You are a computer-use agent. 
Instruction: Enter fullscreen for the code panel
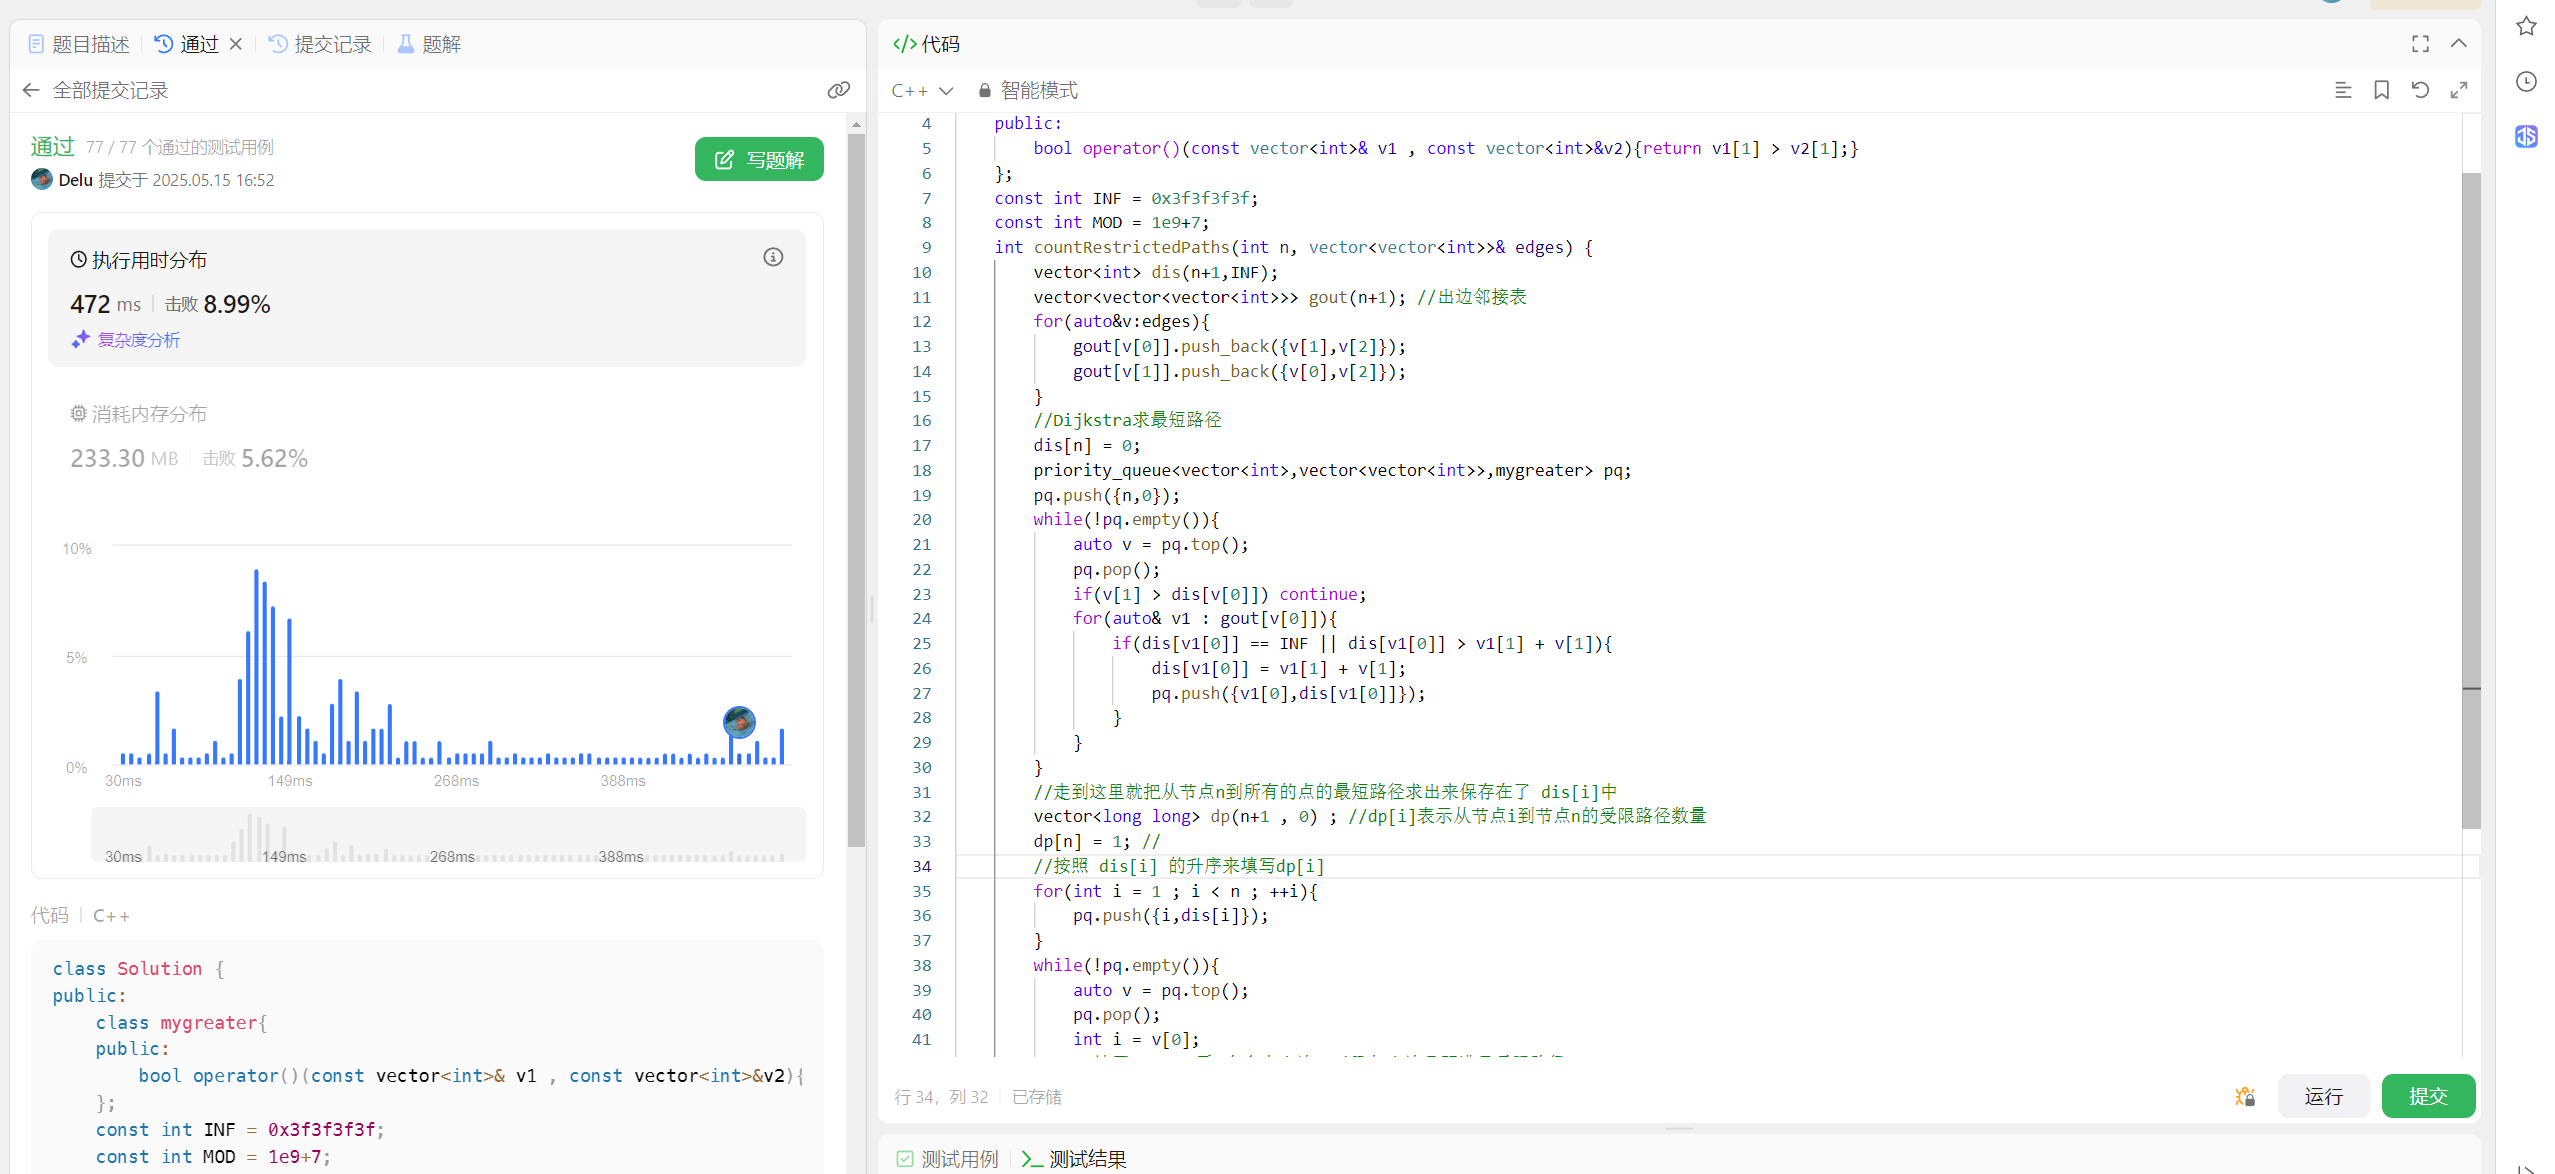point(2420,44)
